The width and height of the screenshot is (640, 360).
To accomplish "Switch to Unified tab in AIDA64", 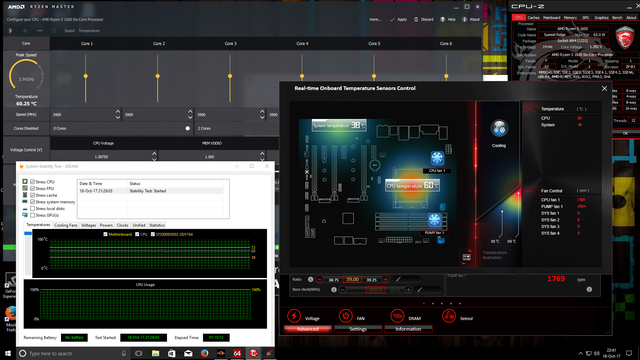I will (x=139, y=225).
